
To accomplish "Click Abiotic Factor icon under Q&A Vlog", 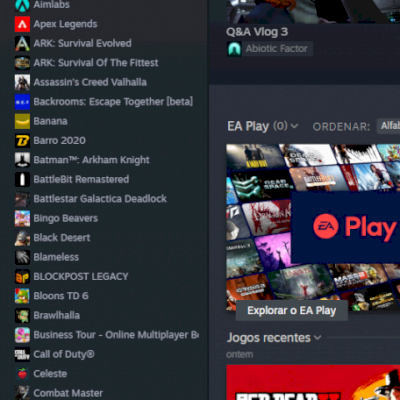I will pos(234,49).
